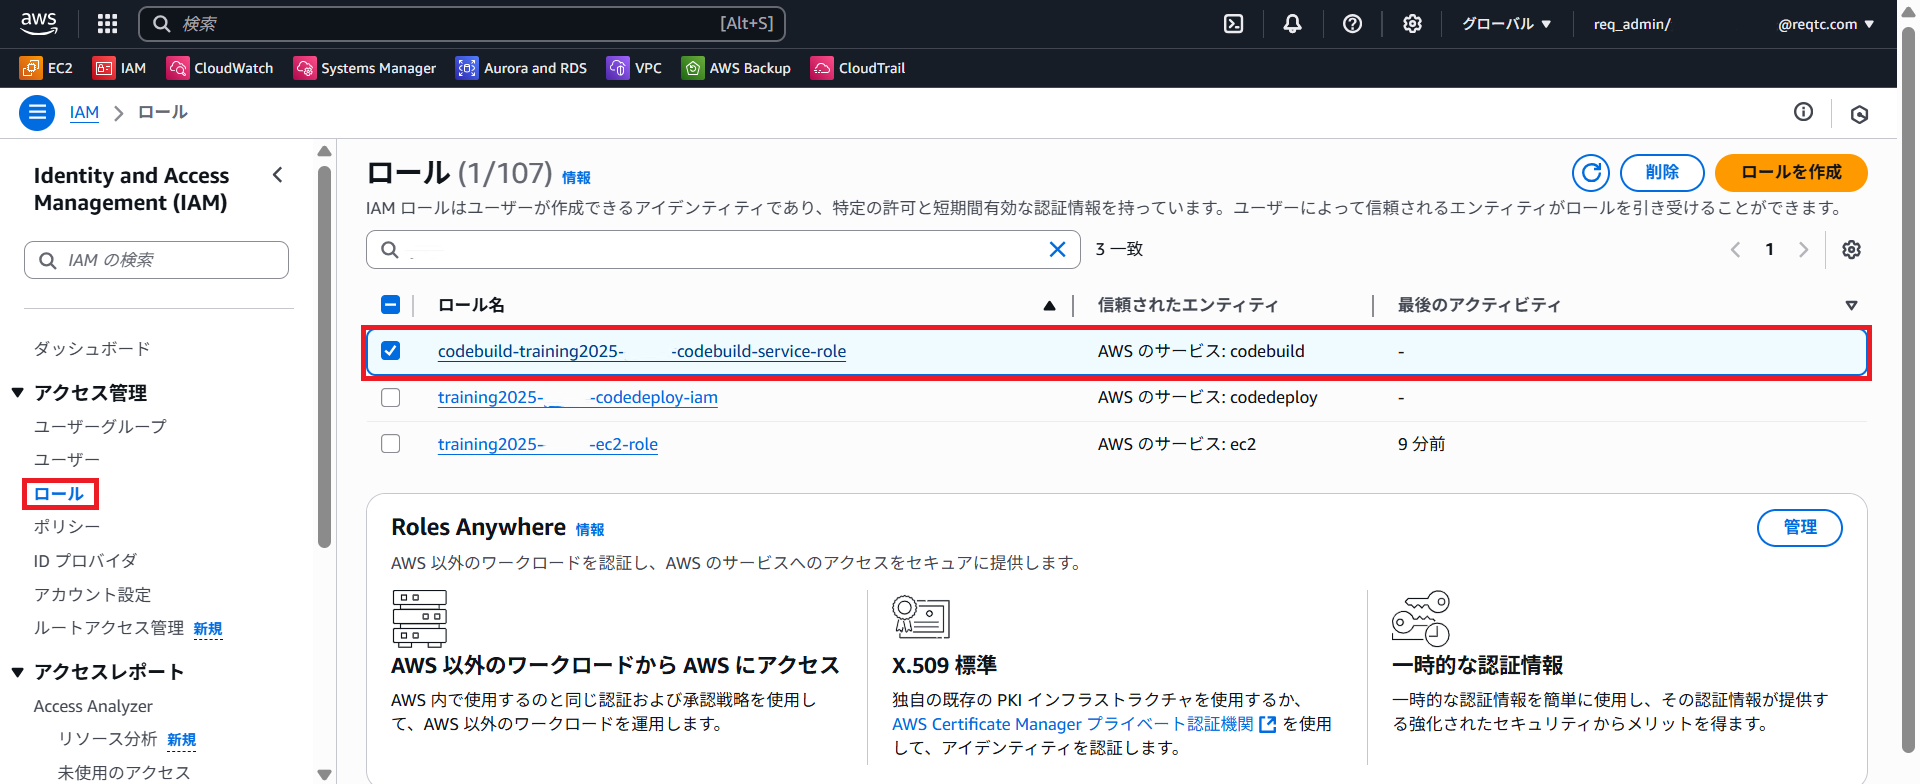The width and height of the screenshot is (1920, 784).
Task: Collapse the アクセスレポート section
Action: 18,672
